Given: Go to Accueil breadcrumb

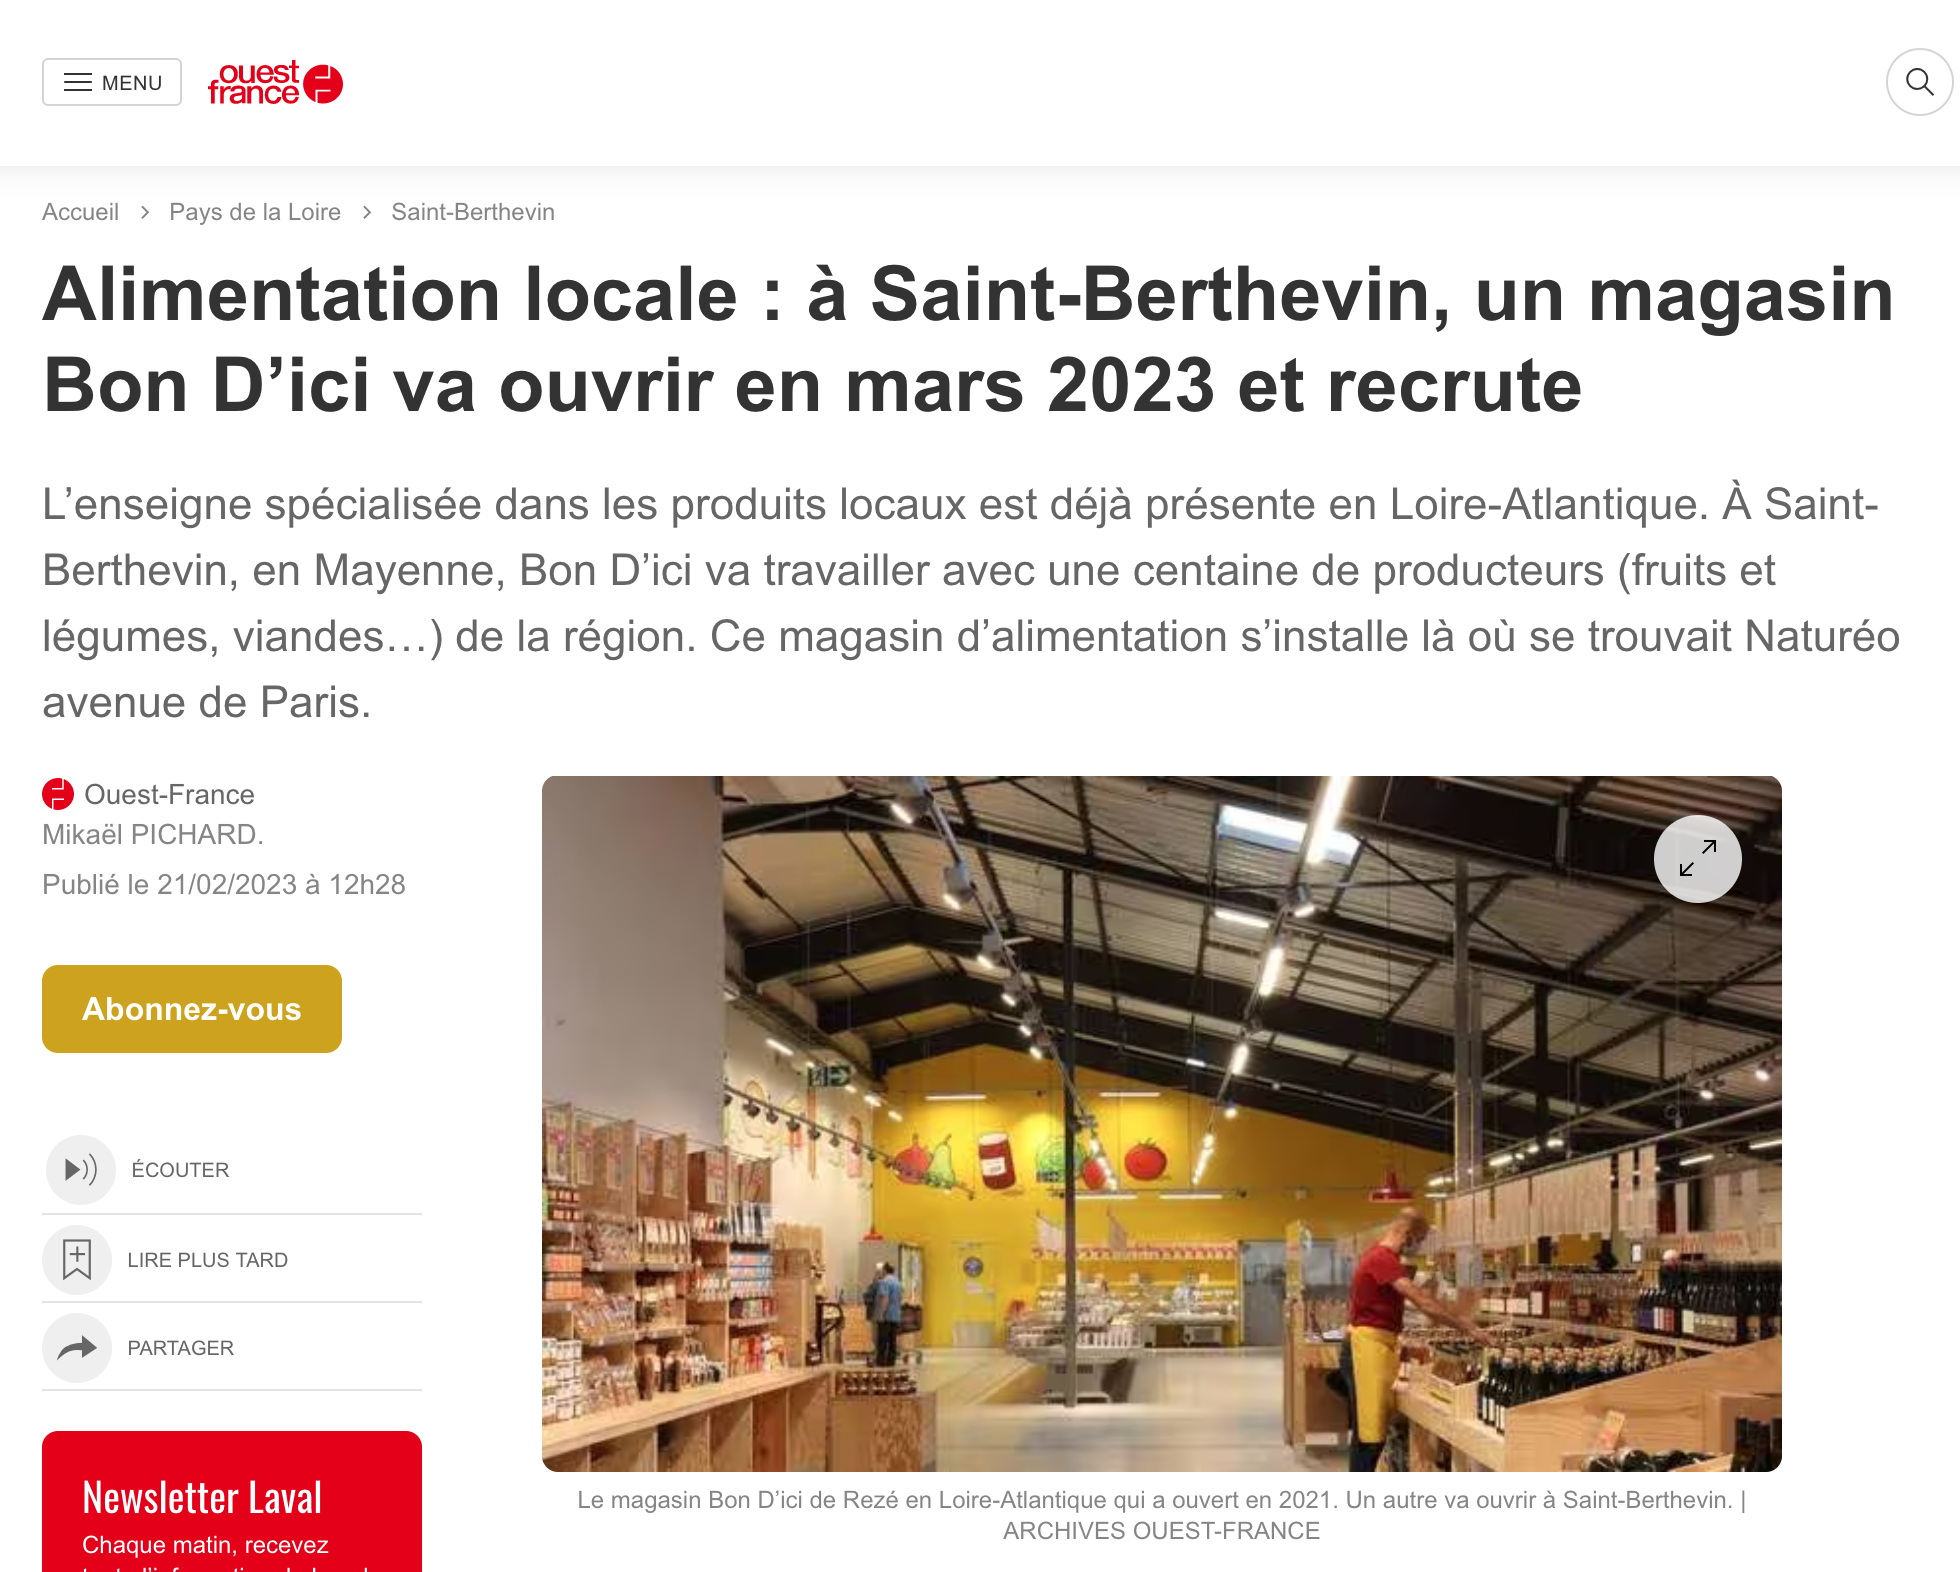Looking at the screenshot, I should coord(80,212).
